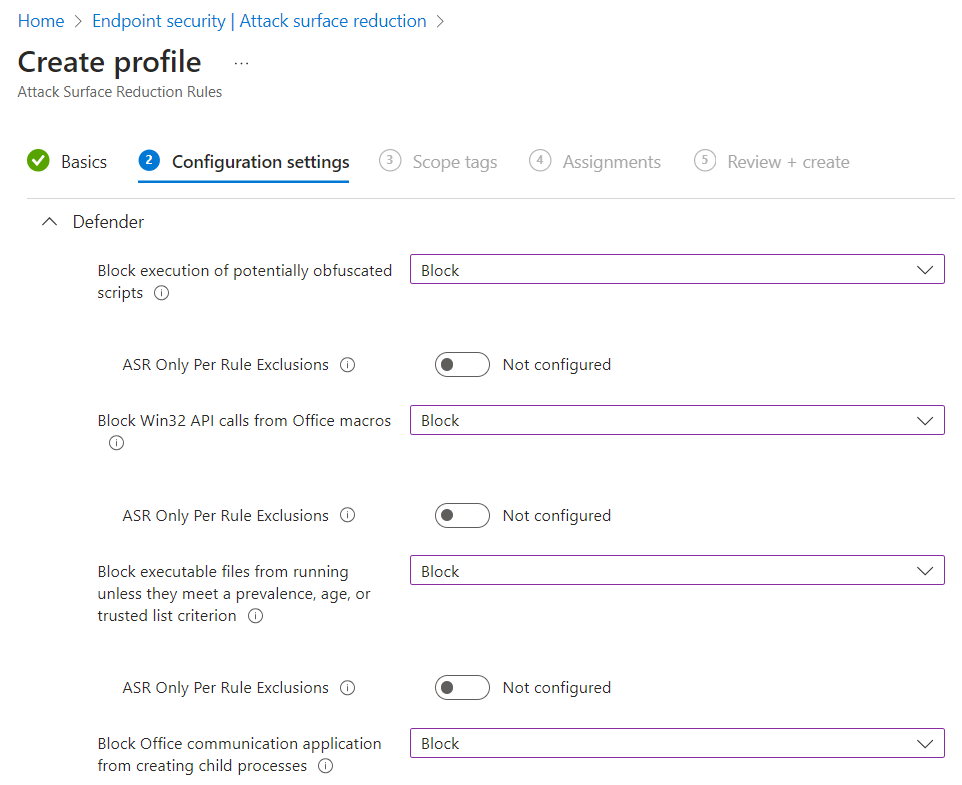Open Endpoint security Attack surface reduction breadcrumb
962x785 pixels.
pyautogui.click(x=259, y=21)
